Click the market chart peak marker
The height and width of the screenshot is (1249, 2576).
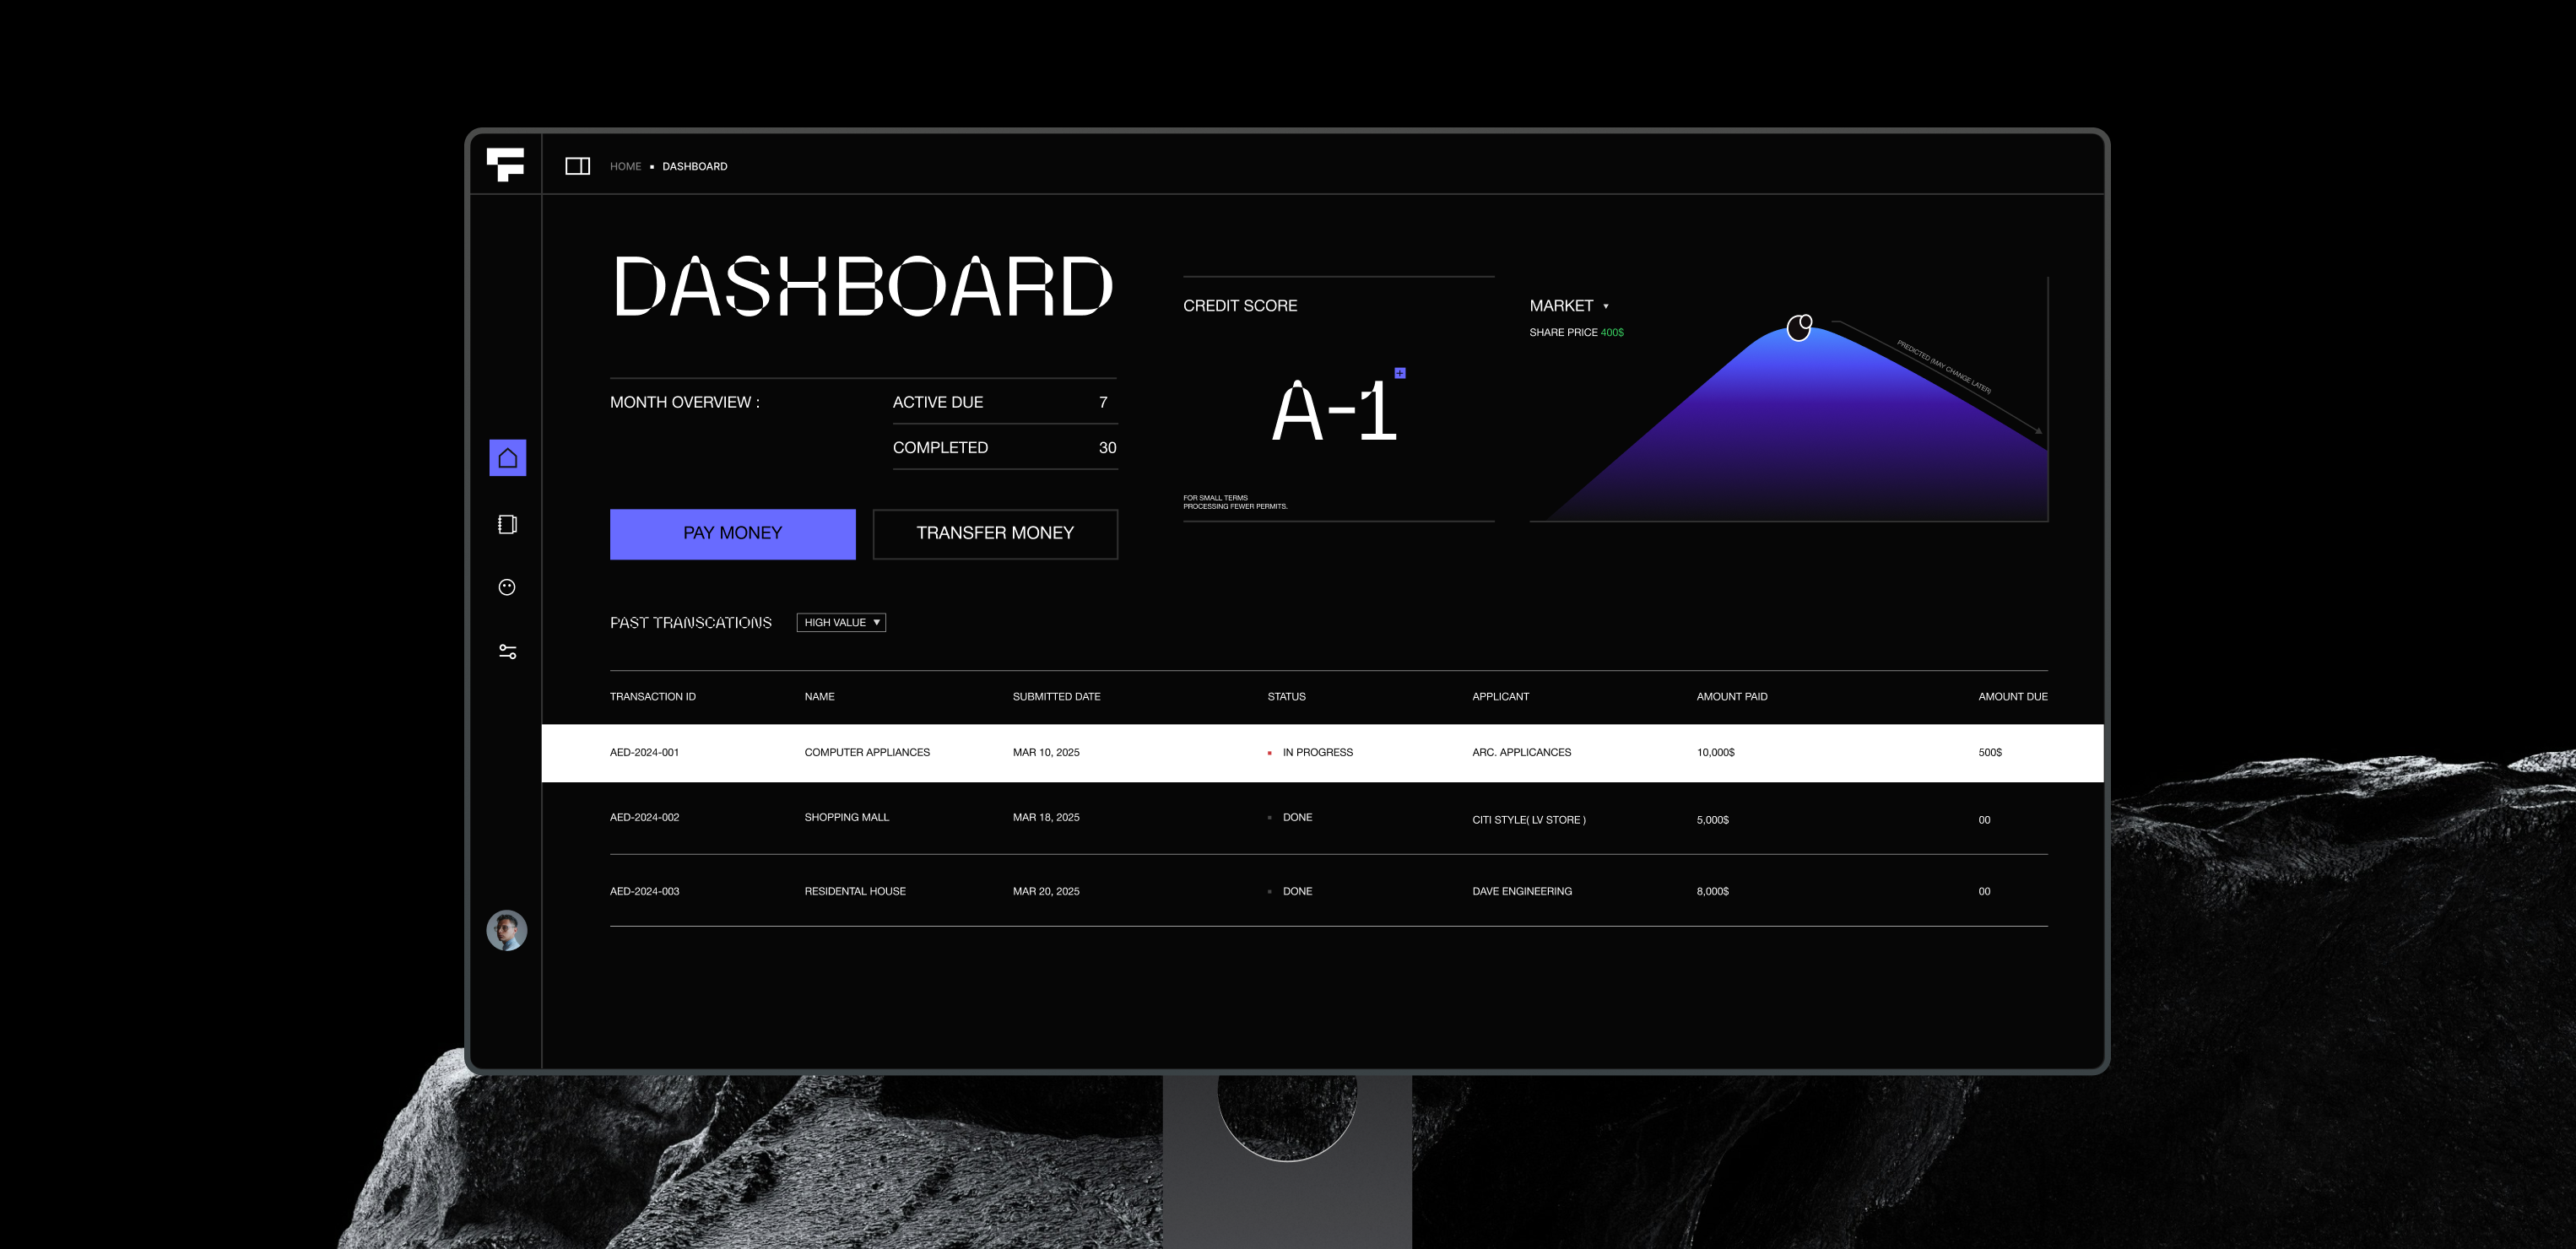click(x=1799, y=327)
